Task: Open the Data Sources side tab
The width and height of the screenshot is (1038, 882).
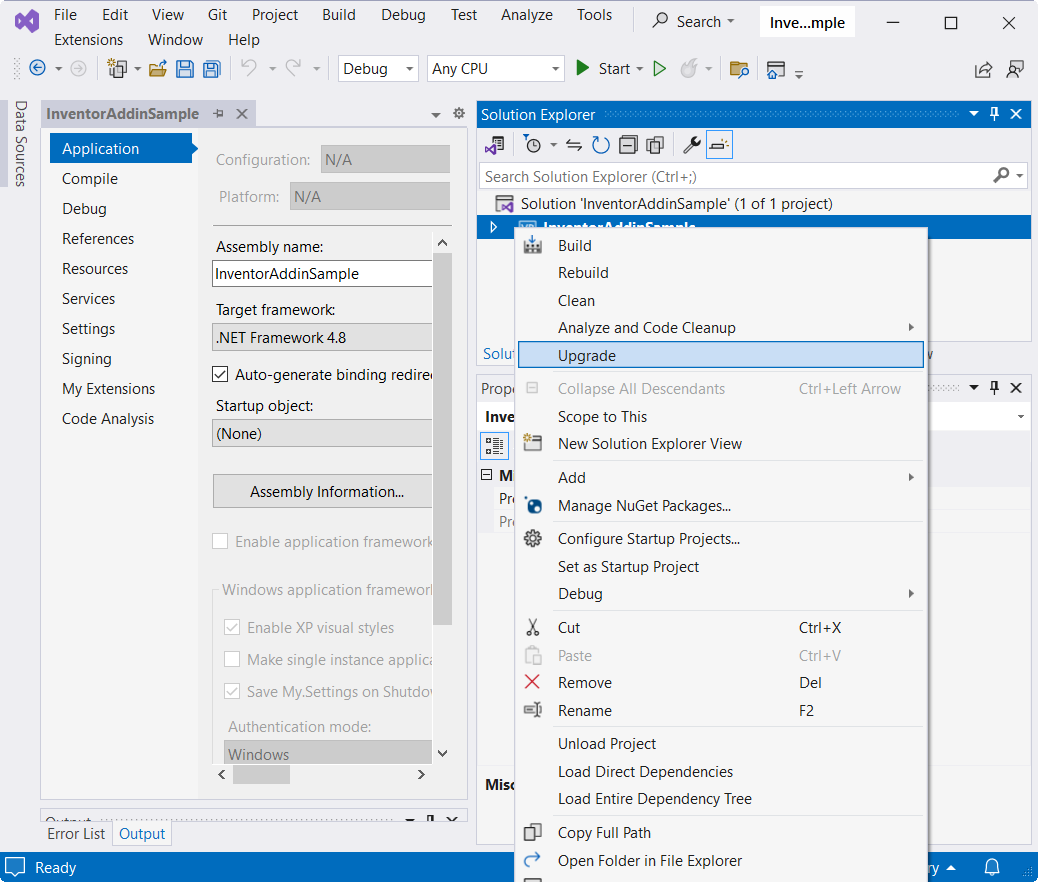Action: (x=21, y=143)
